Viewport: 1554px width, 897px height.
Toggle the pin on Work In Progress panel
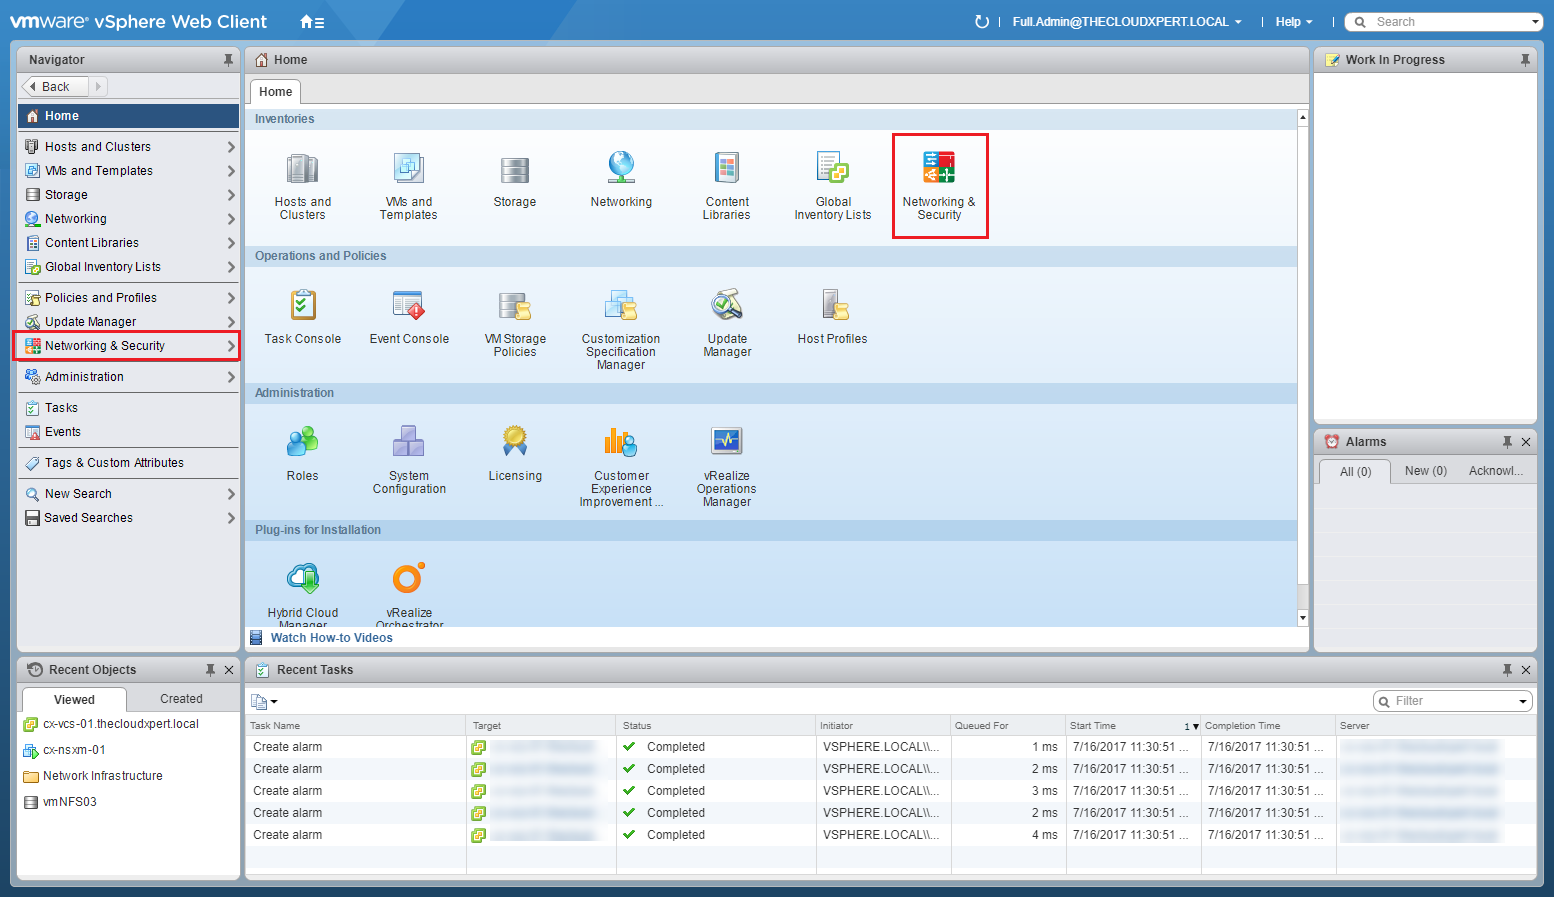[x=1525, y=60]
